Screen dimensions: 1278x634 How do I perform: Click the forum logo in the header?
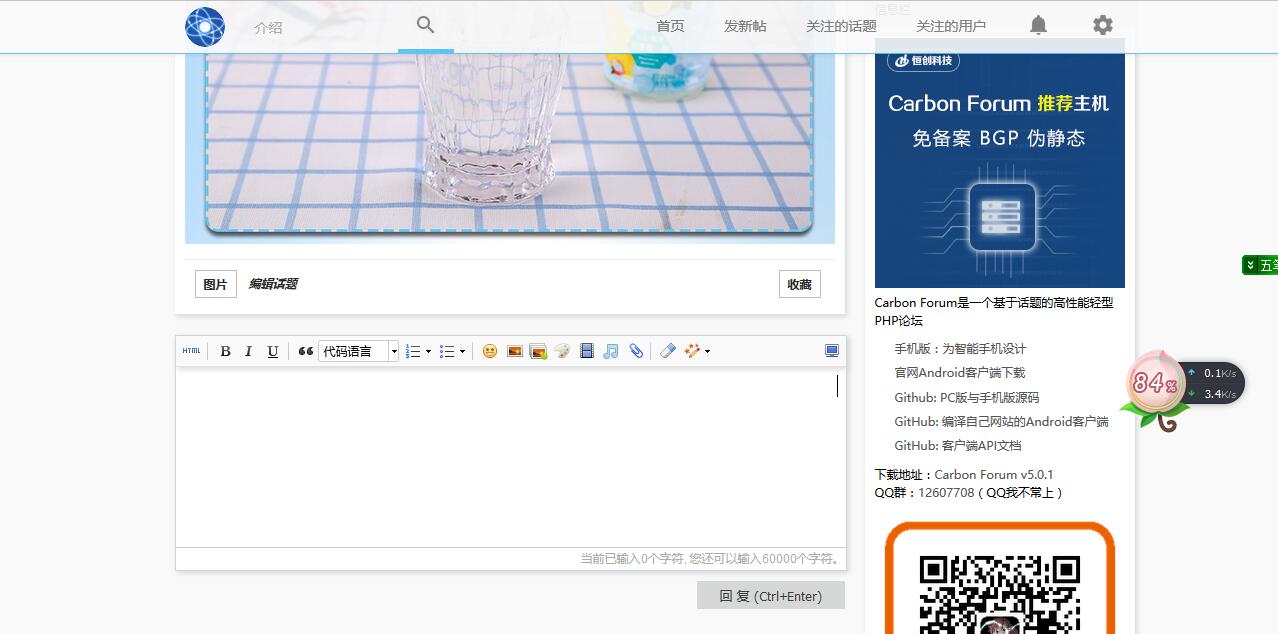point(205,27)
